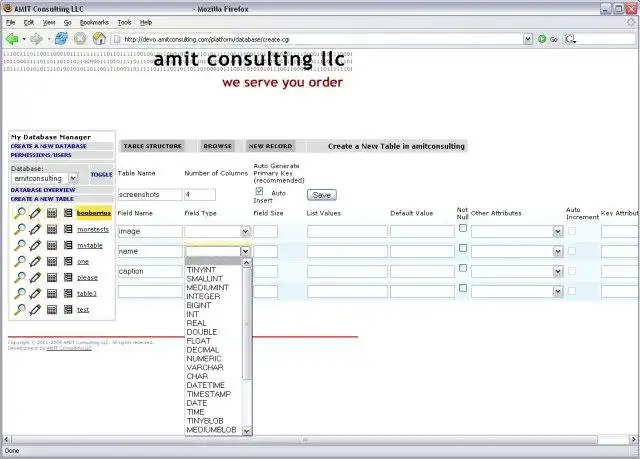Open the PERMISSIONS/USERS link
Image resolution: width=640 pixels, height=459 pixels.
(41, 155)
